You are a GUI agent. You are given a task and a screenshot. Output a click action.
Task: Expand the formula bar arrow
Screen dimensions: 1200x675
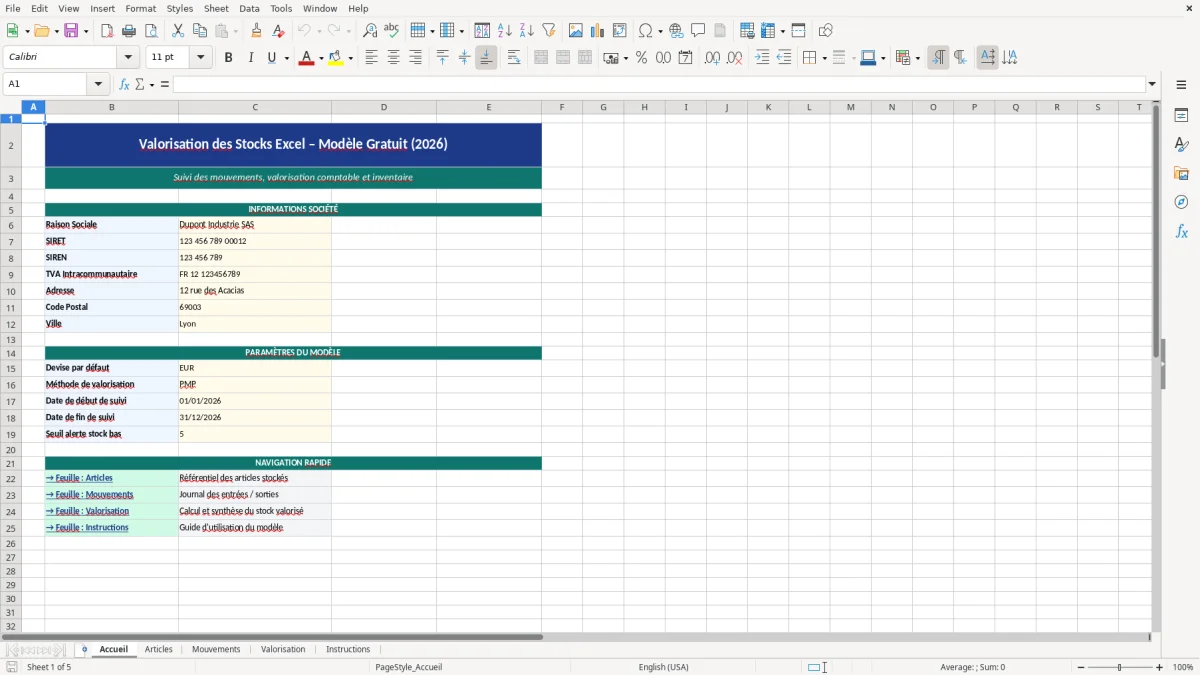coord(1152,84)
